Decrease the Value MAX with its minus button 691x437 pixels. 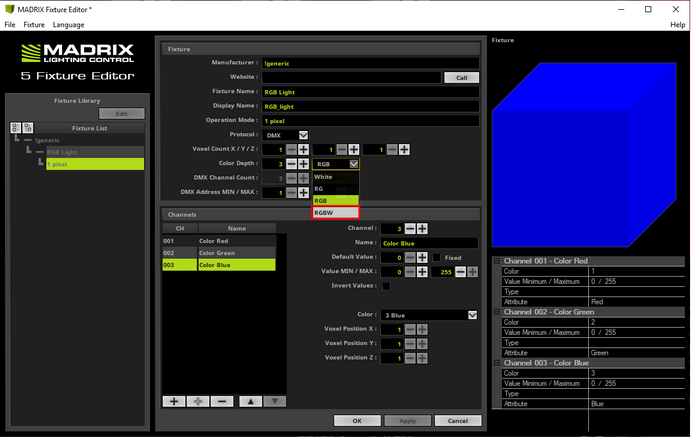pos(460,272)
